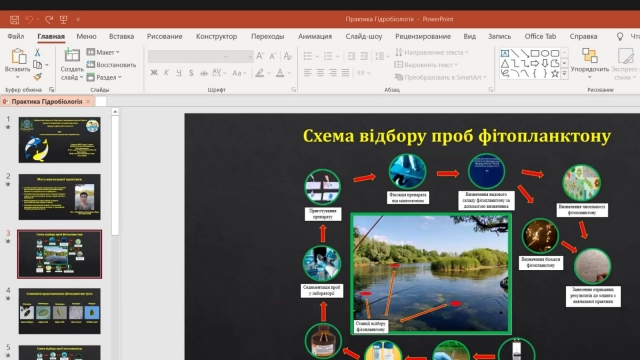This screenshot has height=360, width=640.
Task: Open the Конструктор ribbon tab
Action: 216,36
